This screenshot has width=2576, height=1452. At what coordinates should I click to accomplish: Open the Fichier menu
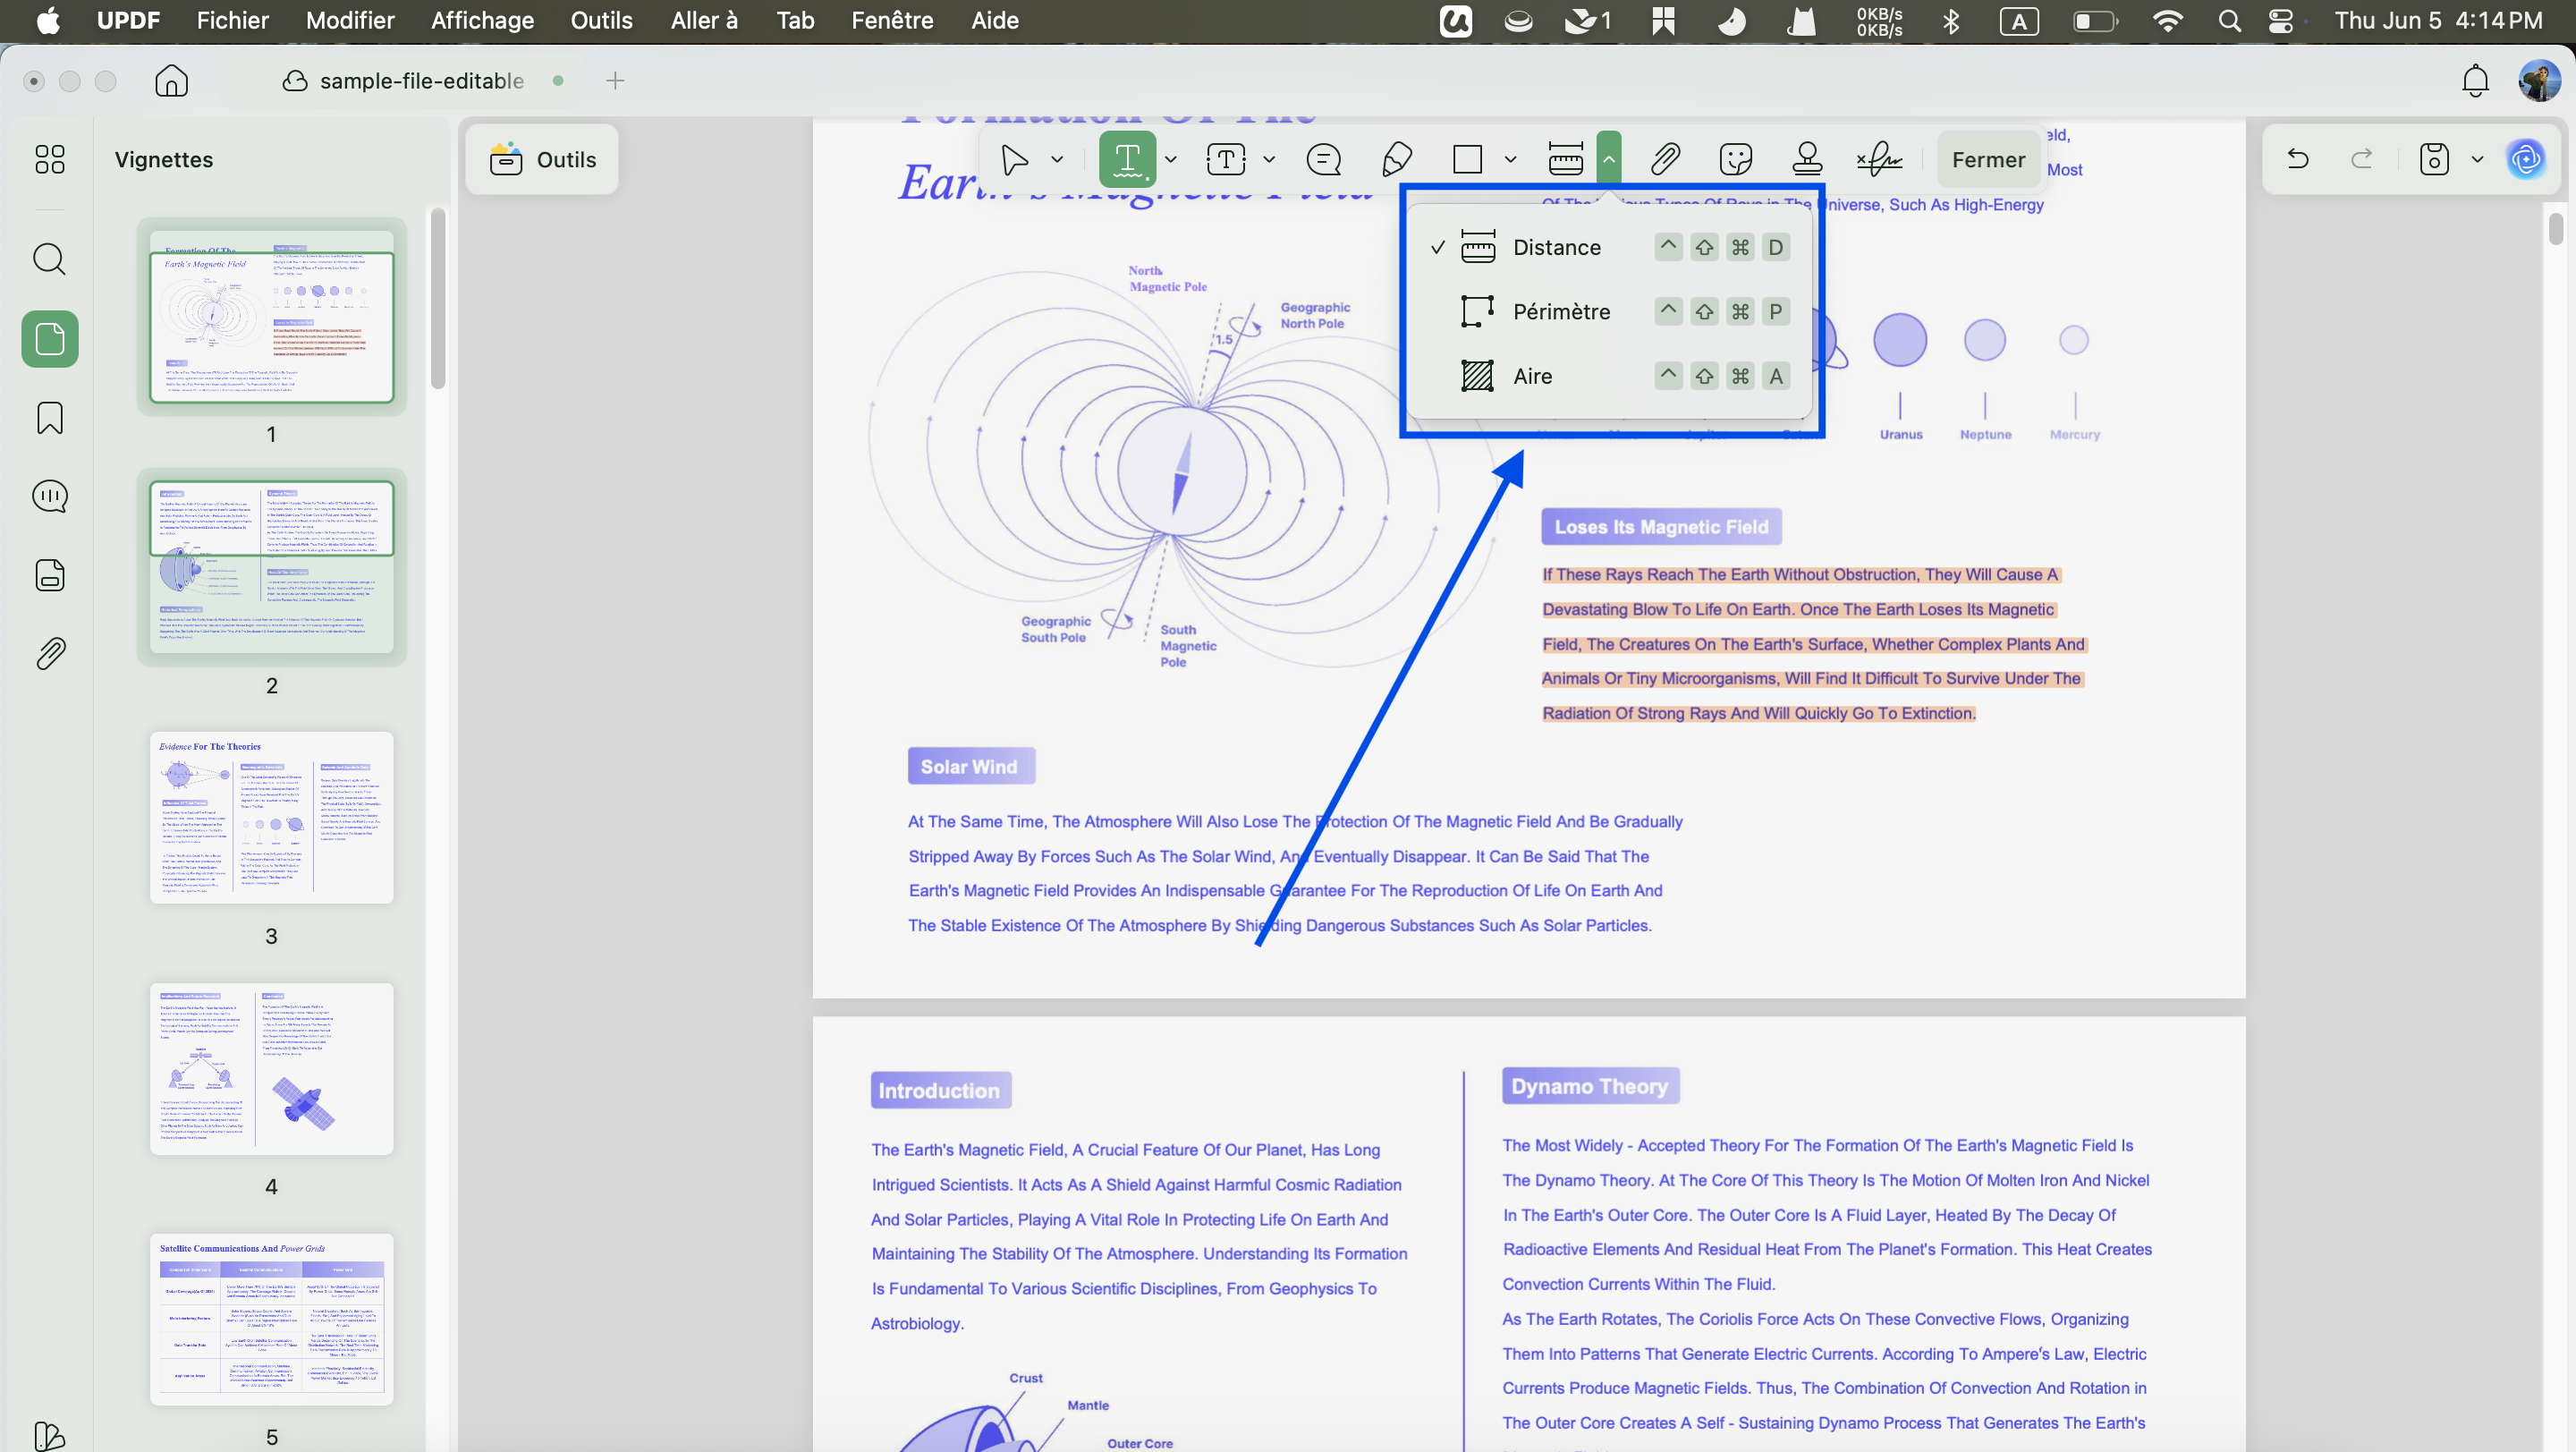pos(233,20)
